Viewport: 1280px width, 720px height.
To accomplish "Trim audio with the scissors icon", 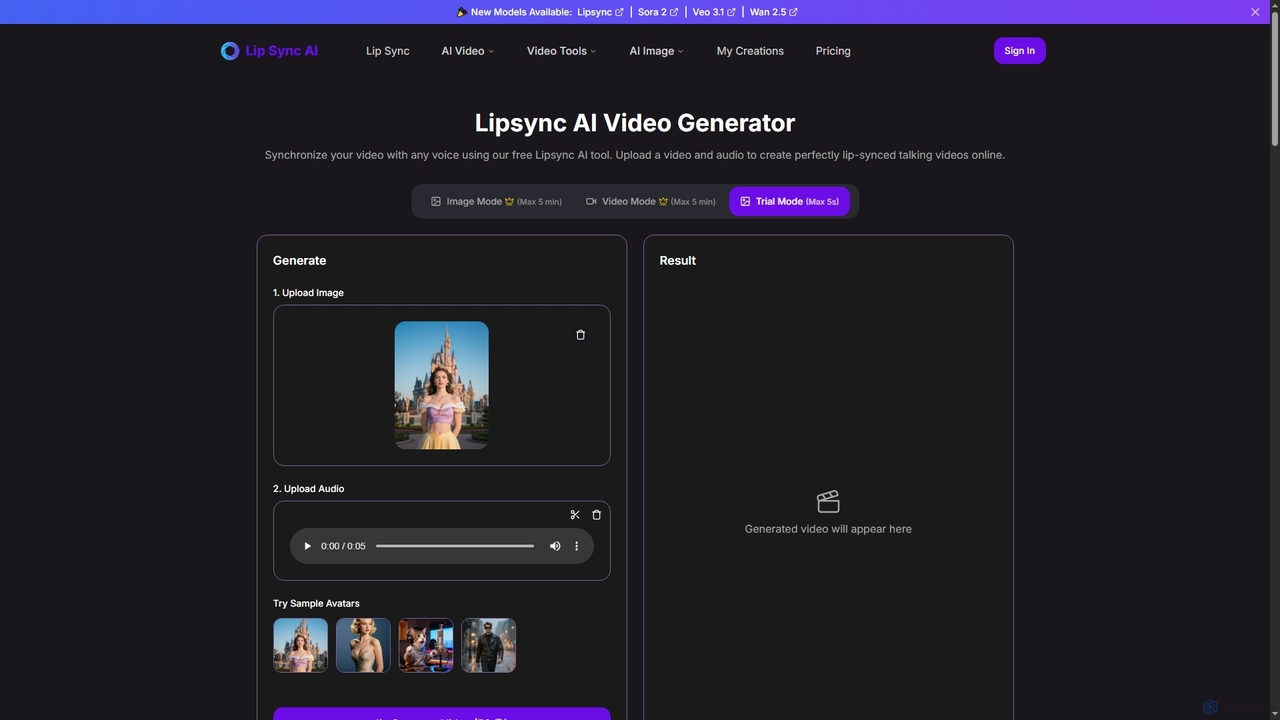I will pos(575,515).
